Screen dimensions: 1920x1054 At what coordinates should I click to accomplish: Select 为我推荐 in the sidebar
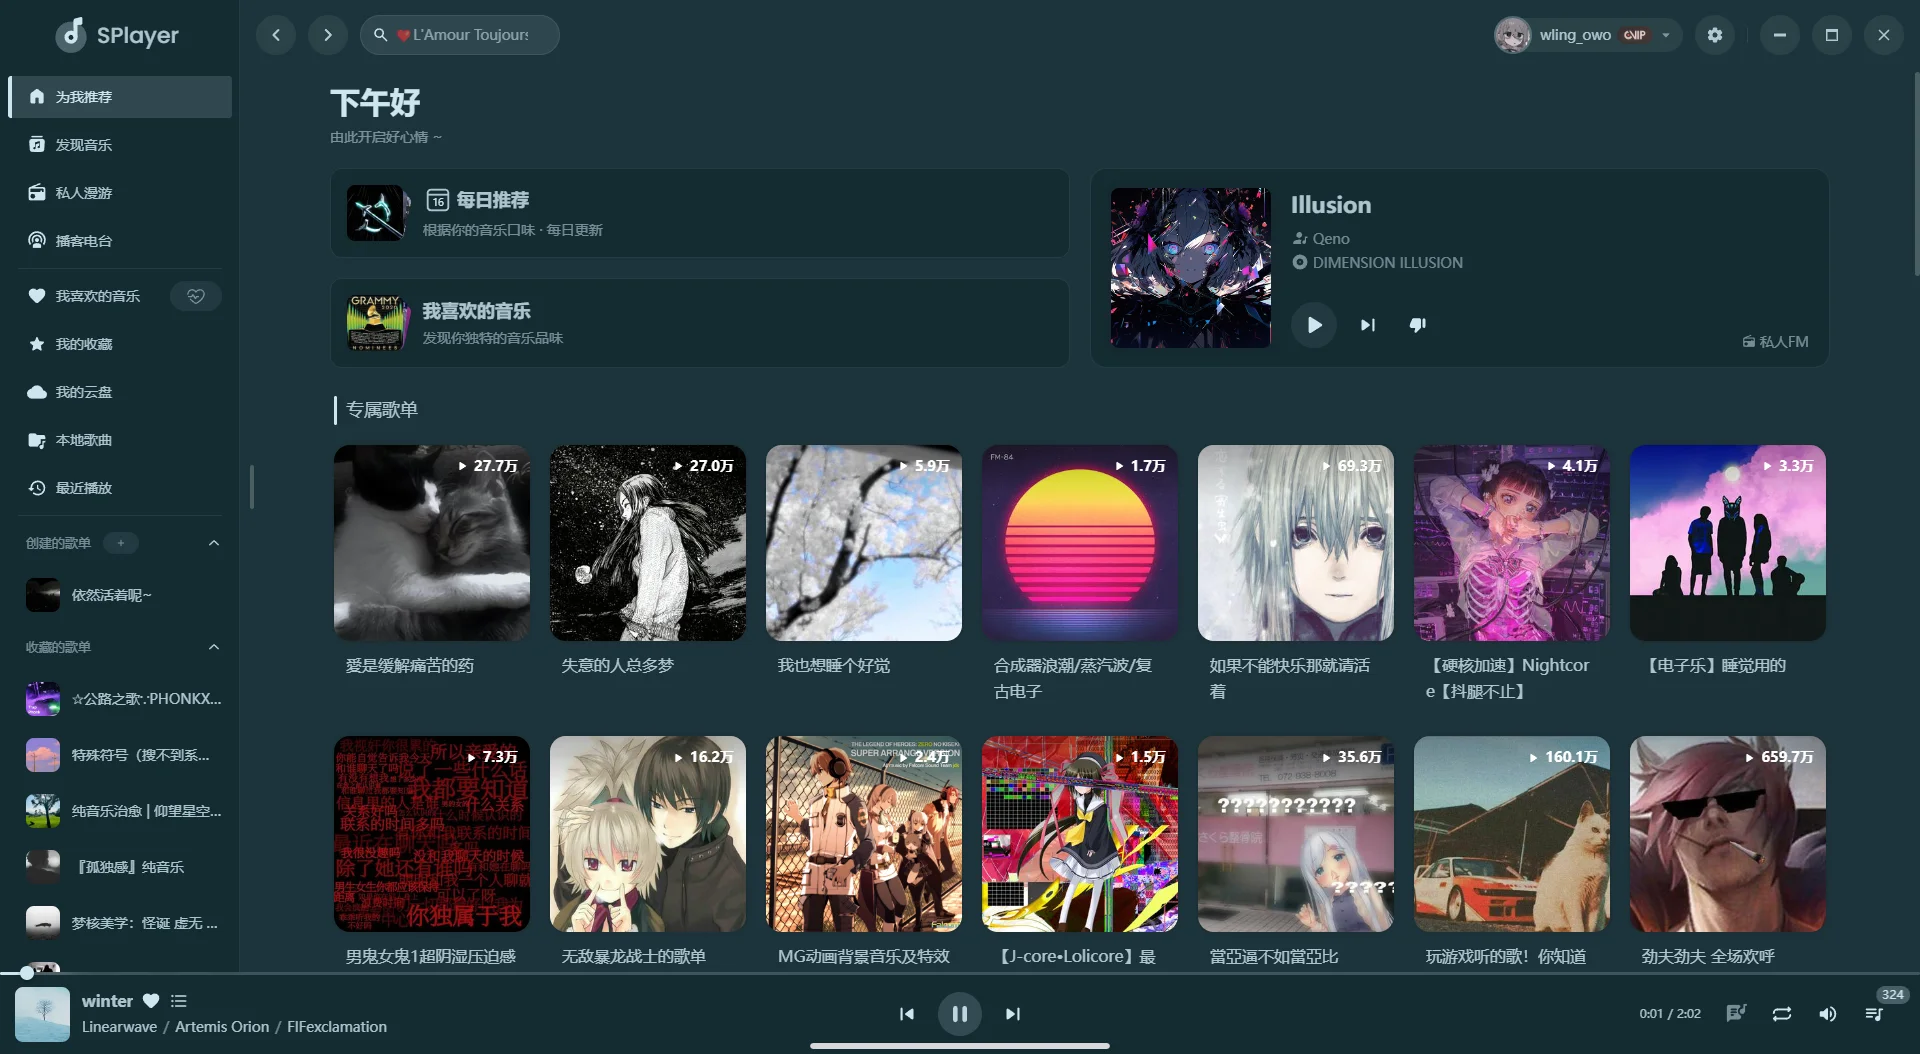coord(120,97)
